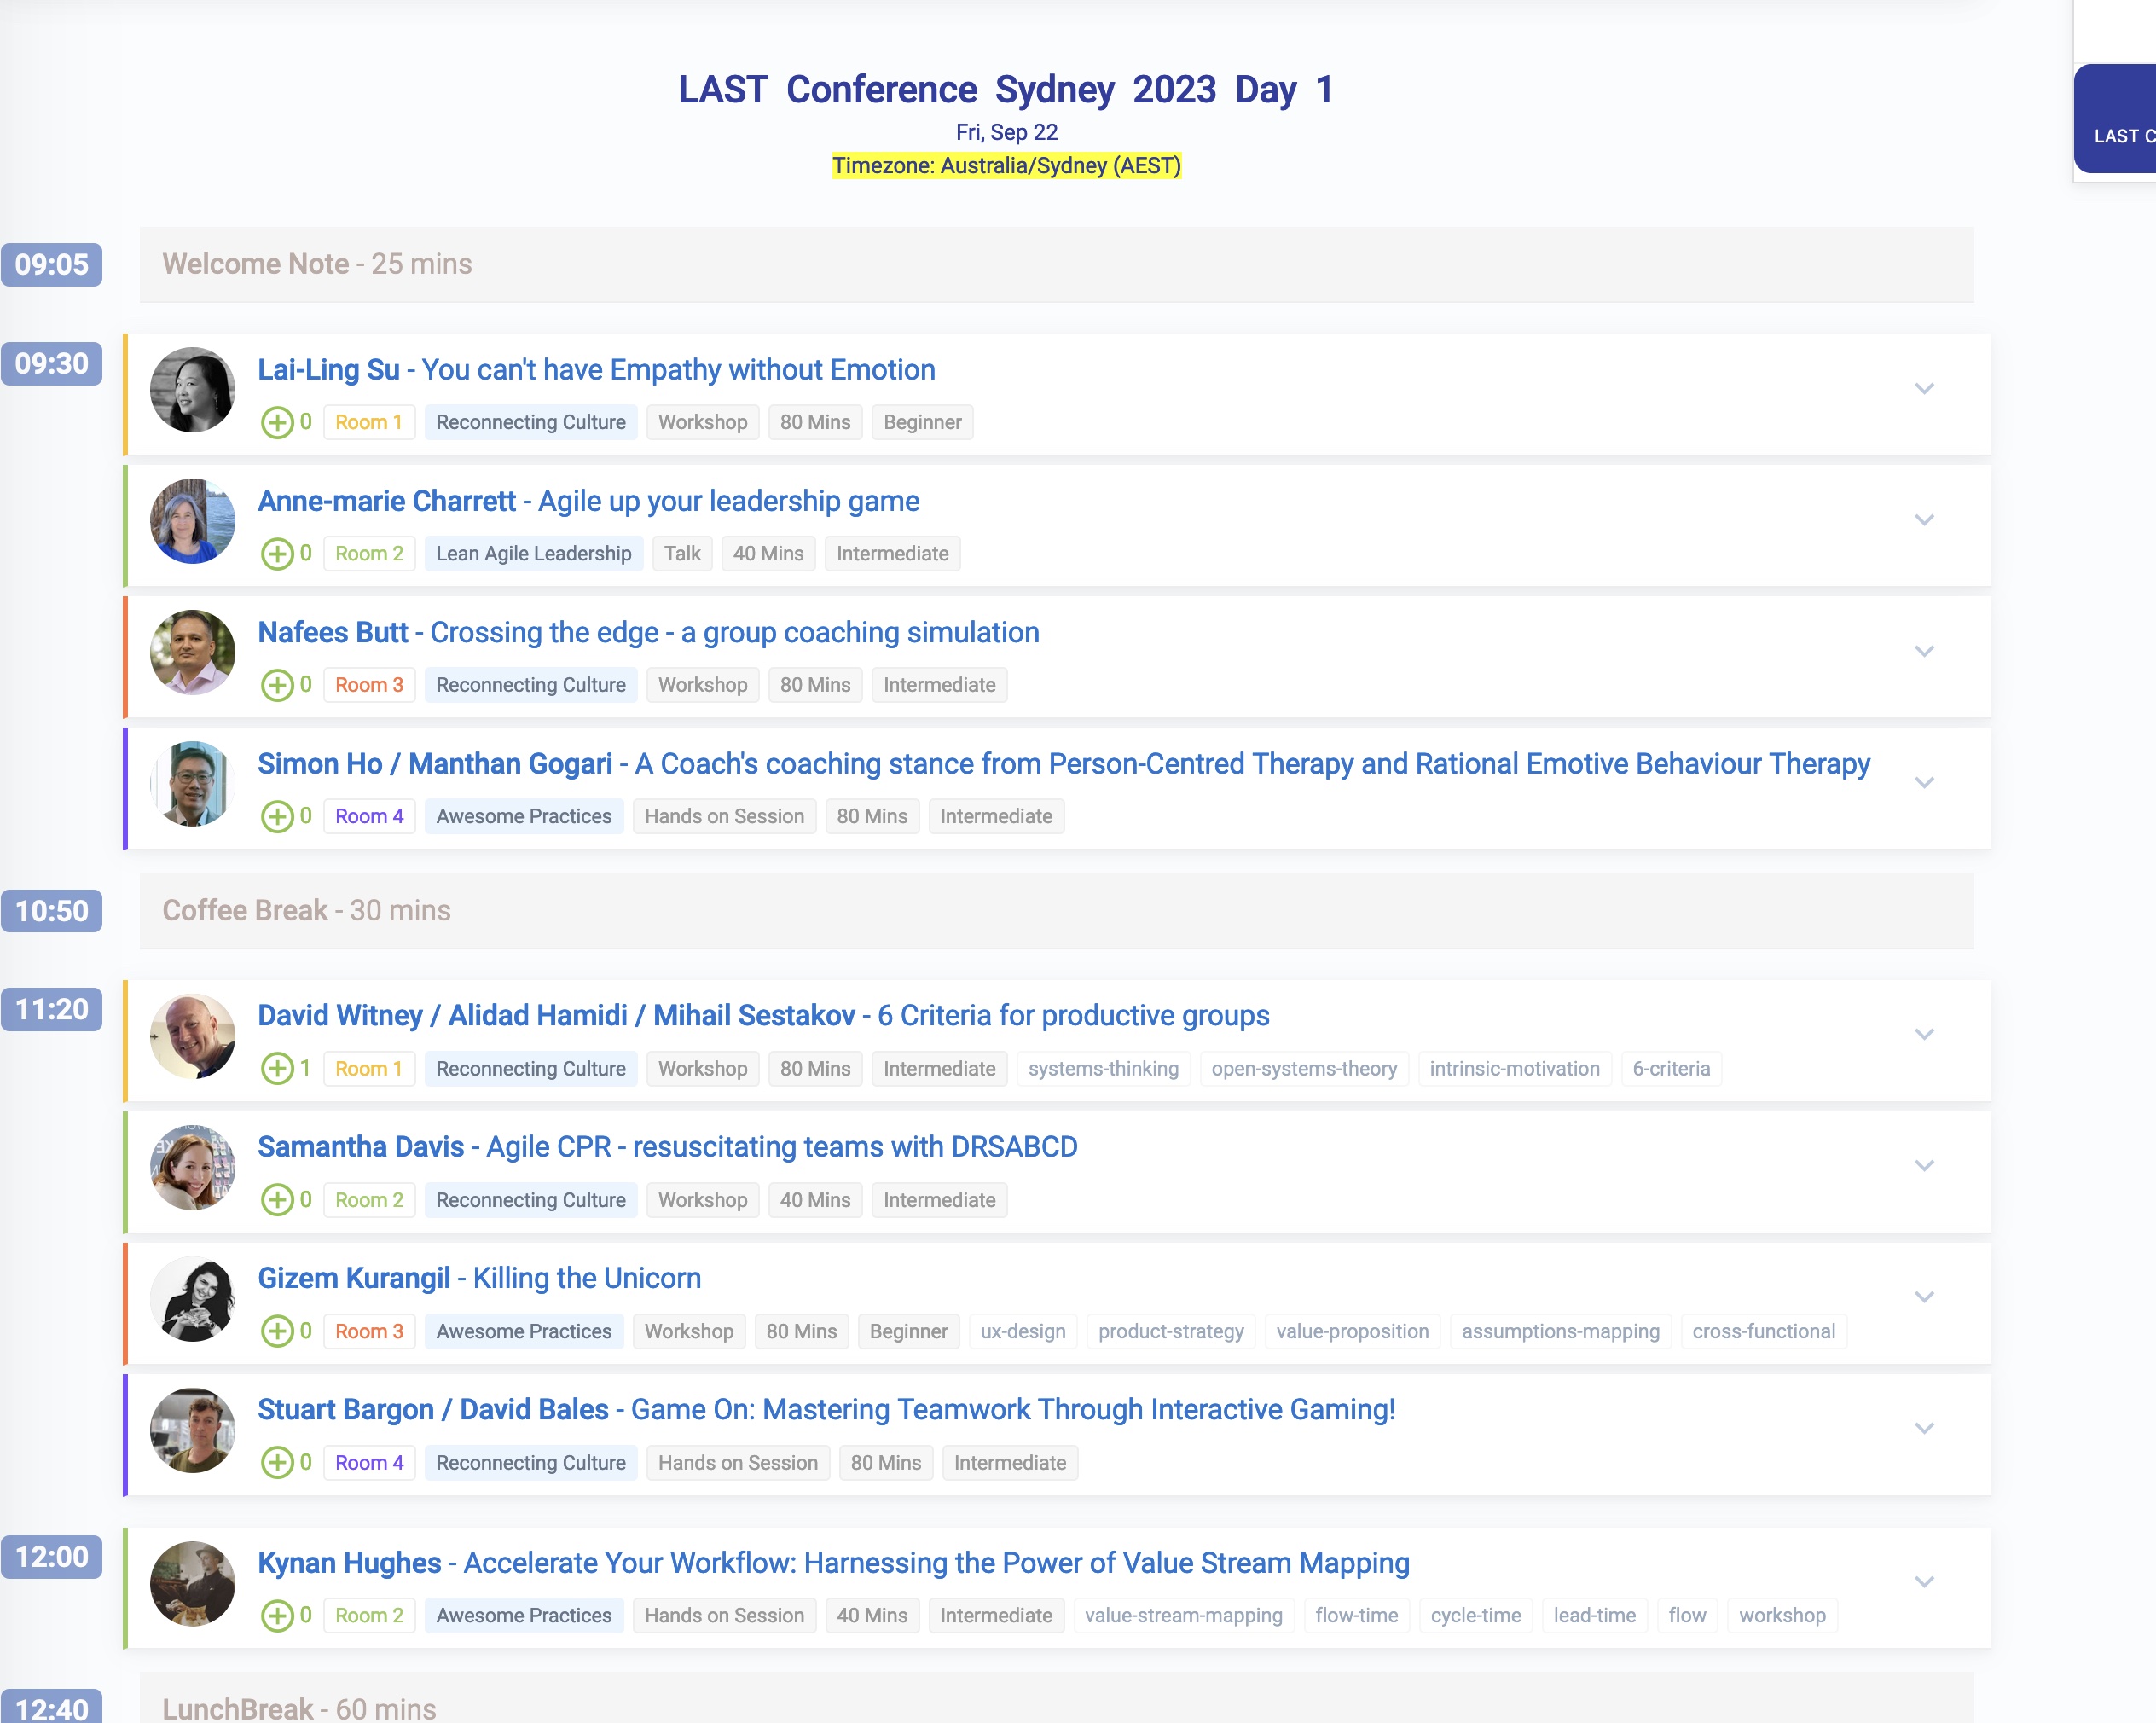
Task: Expand Simon Ho / Manthan Gogari session chevron
Action: 1924,782
